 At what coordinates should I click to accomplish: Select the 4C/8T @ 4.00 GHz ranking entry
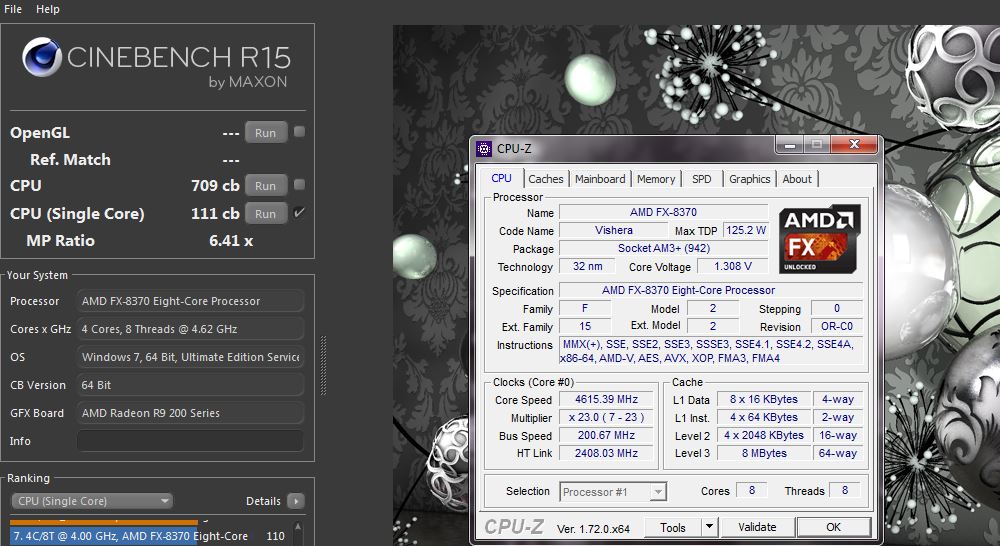[149, 536]
